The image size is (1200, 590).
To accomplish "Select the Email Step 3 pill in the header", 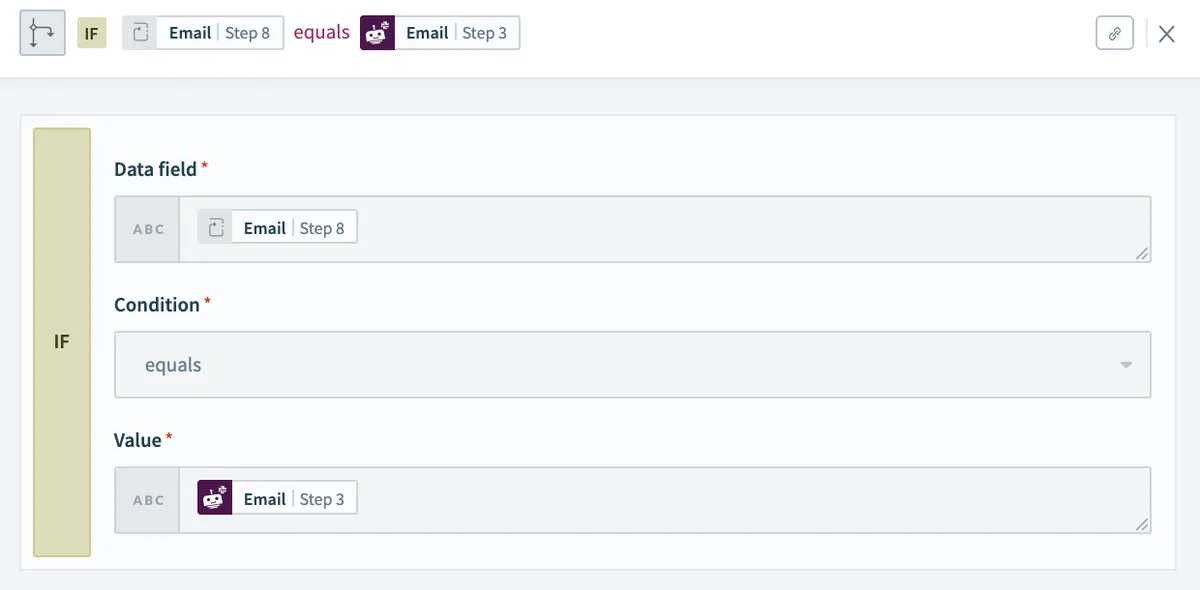I will [440, 33].
